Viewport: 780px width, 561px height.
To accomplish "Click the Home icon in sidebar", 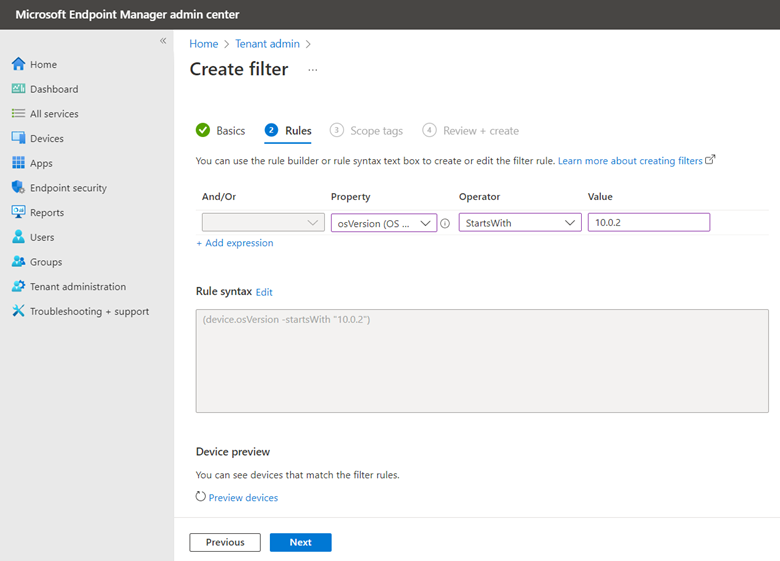I will pyautogui.click(x=18, y=64).
